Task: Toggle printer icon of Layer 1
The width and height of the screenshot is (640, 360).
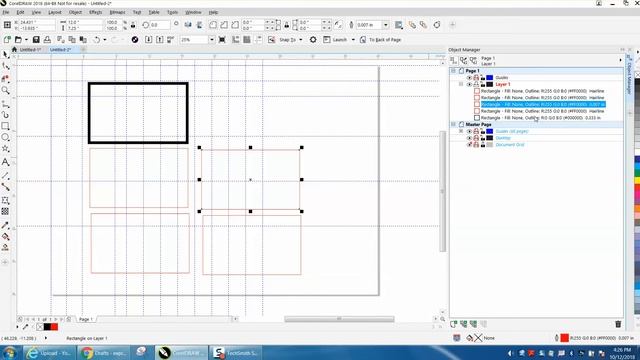Action: tap(476, 84)
